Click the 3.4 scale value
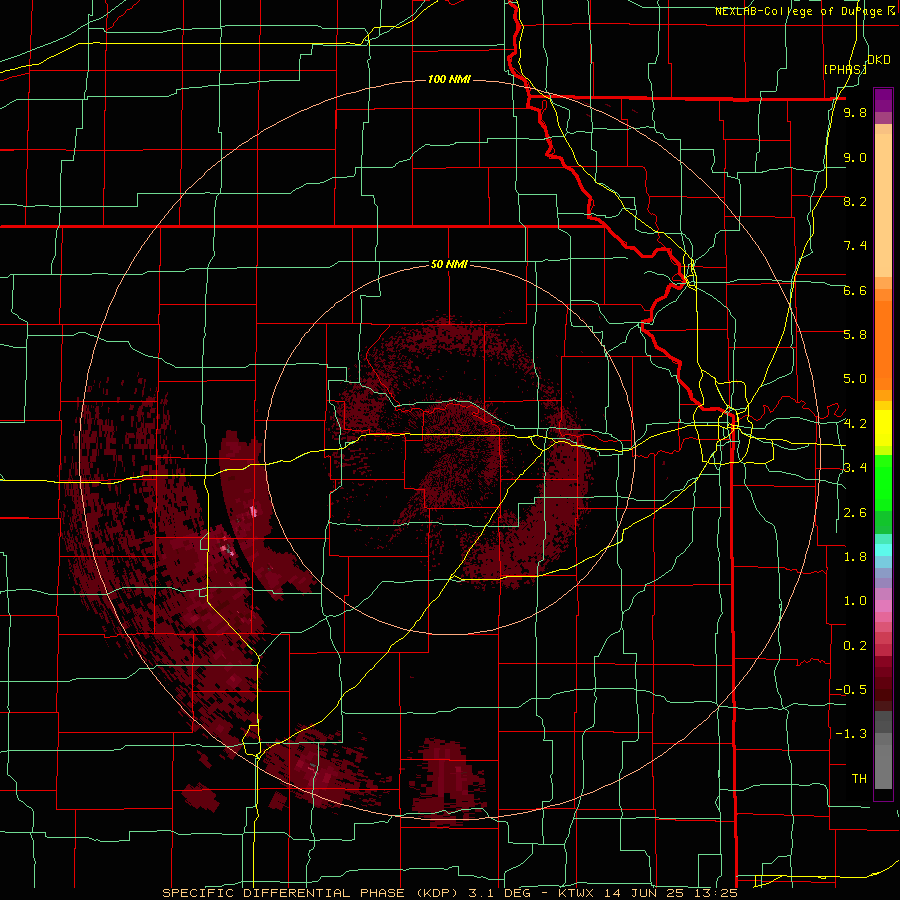Screen dimensions: 900x900 click(855, 468)
